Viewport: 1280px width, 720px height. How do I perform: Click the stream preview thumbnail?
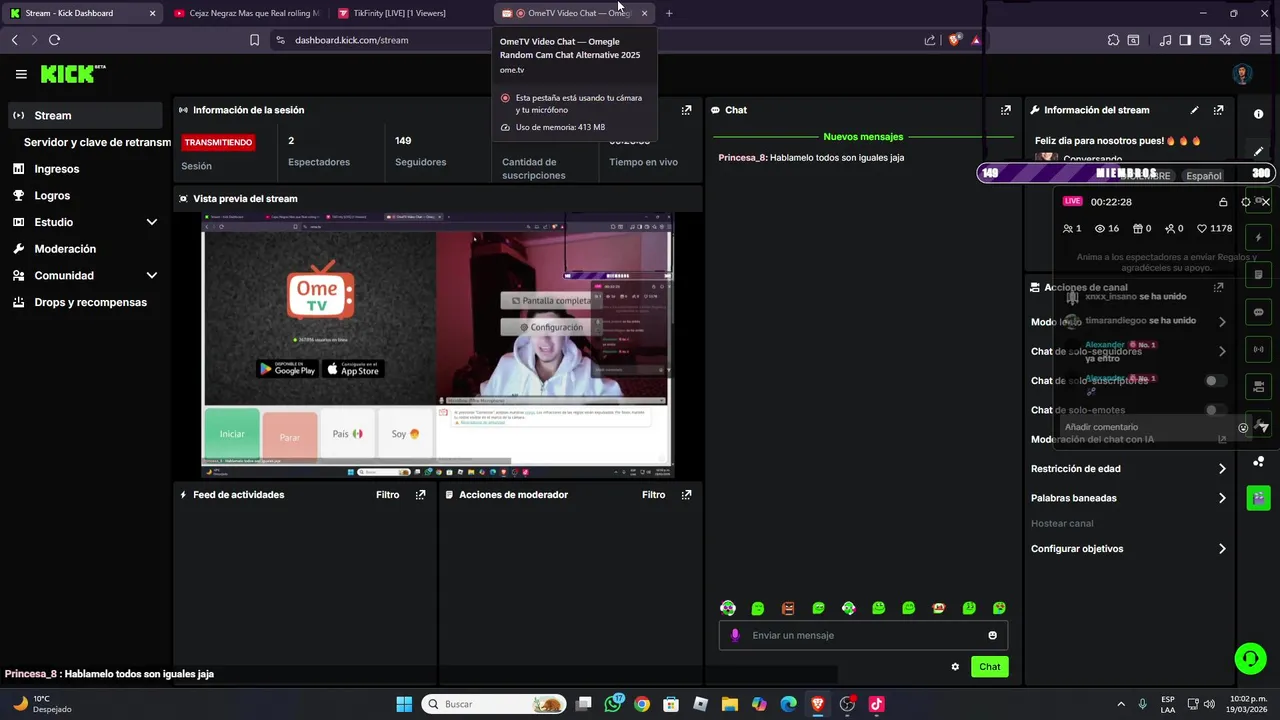tap(437, 345)
